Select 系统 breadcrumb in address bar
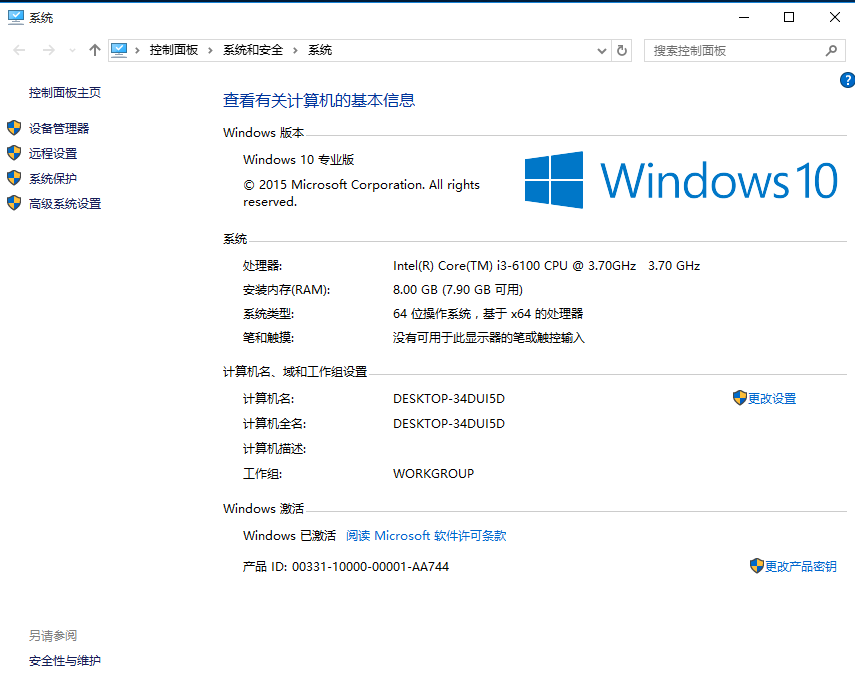The width and height of the screenshot is (855, 687). [x=320, y=50]
